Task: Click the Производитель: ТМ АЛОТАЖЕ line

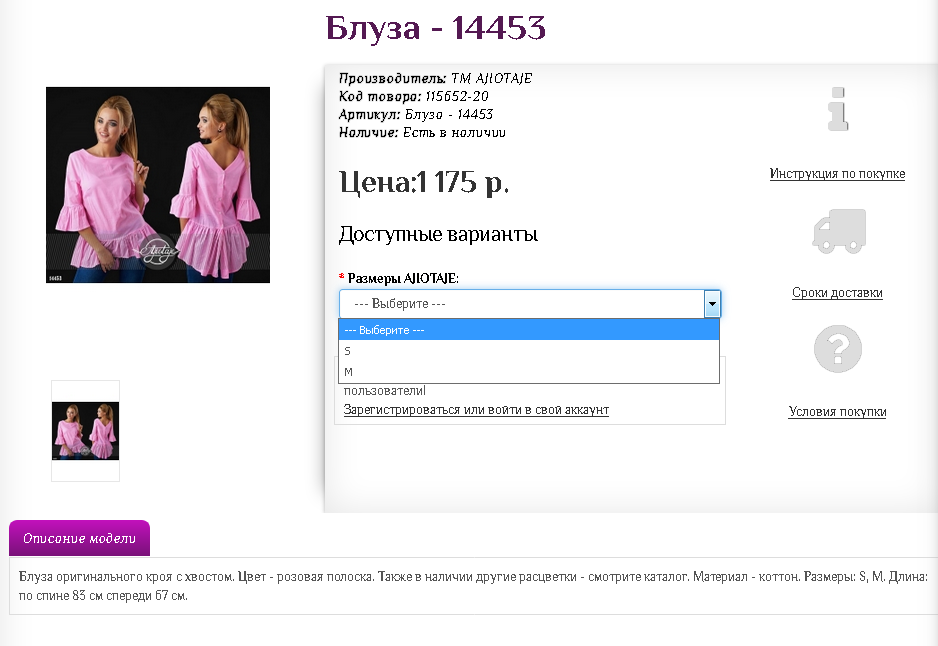Action: click(x=436, y=78)
